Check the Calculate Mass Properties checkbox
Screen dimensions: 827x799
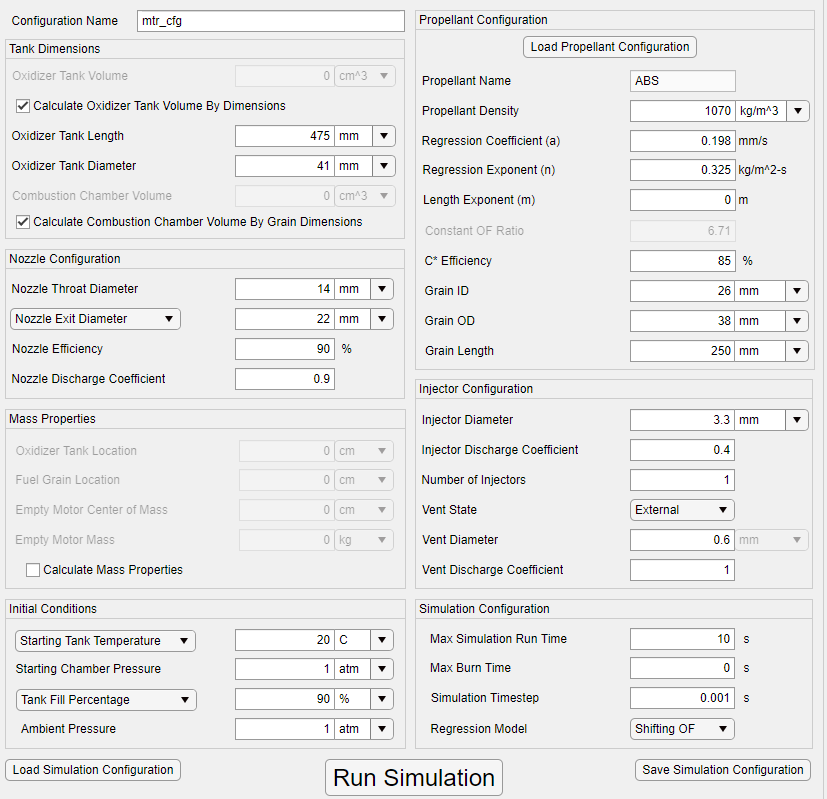[33, 570]
